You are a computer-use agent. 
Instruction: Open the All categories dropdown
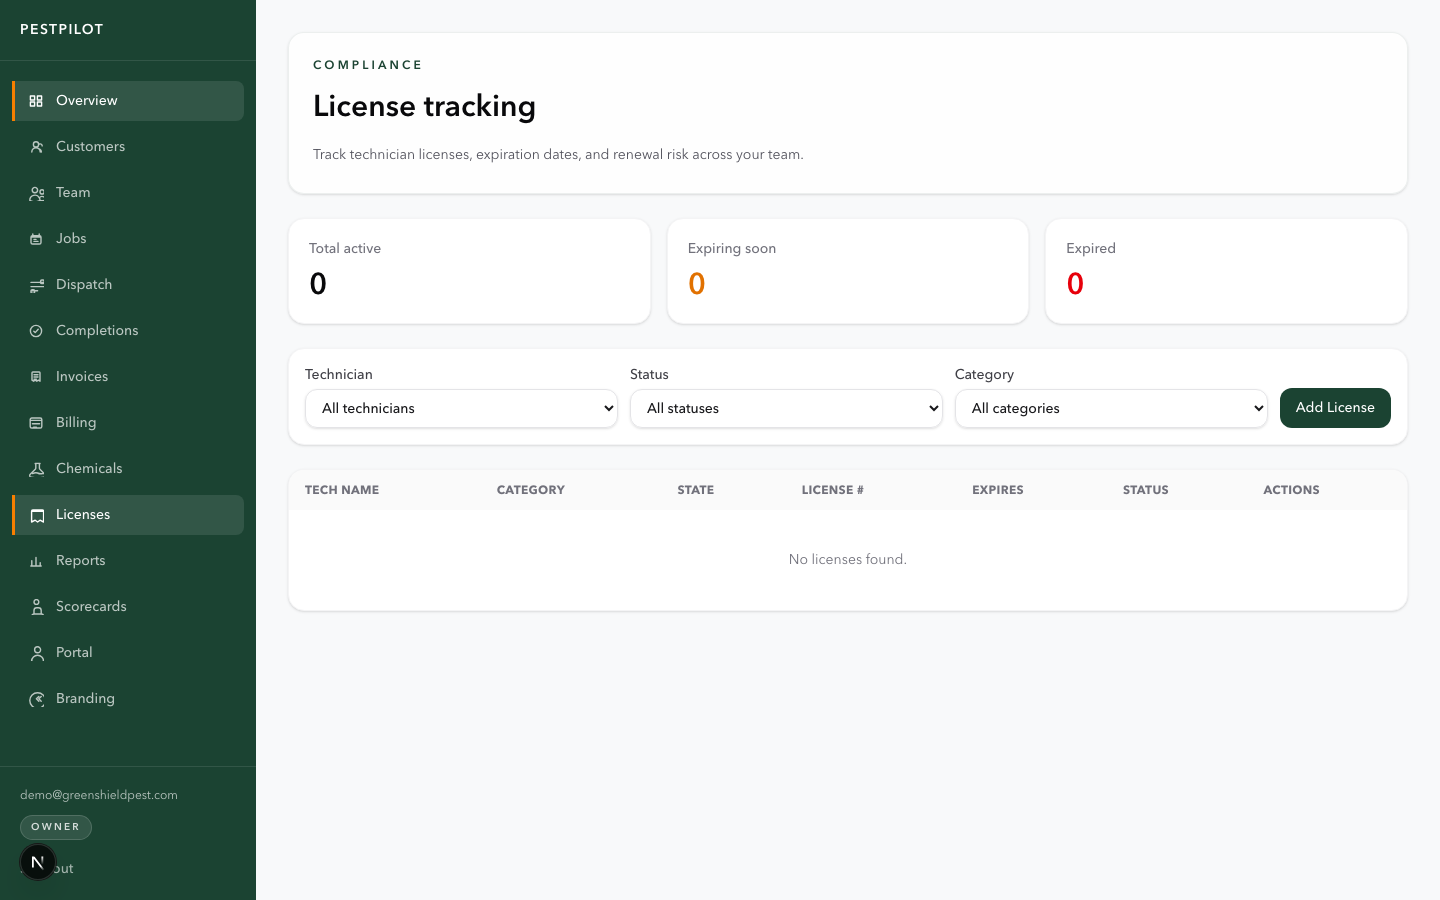pos(1111,408)
